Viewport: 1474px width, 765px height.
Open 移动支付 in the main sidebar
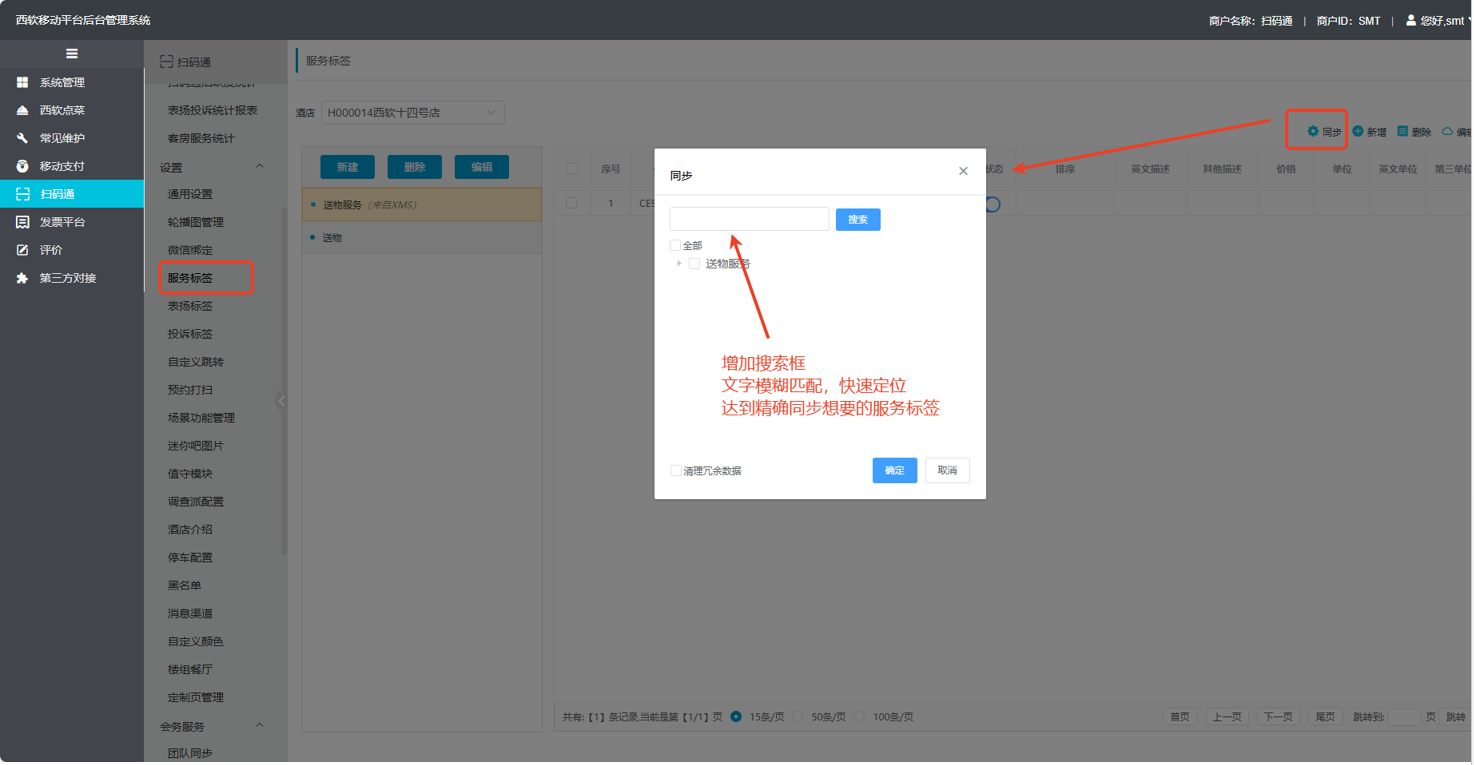coord(62,166)
